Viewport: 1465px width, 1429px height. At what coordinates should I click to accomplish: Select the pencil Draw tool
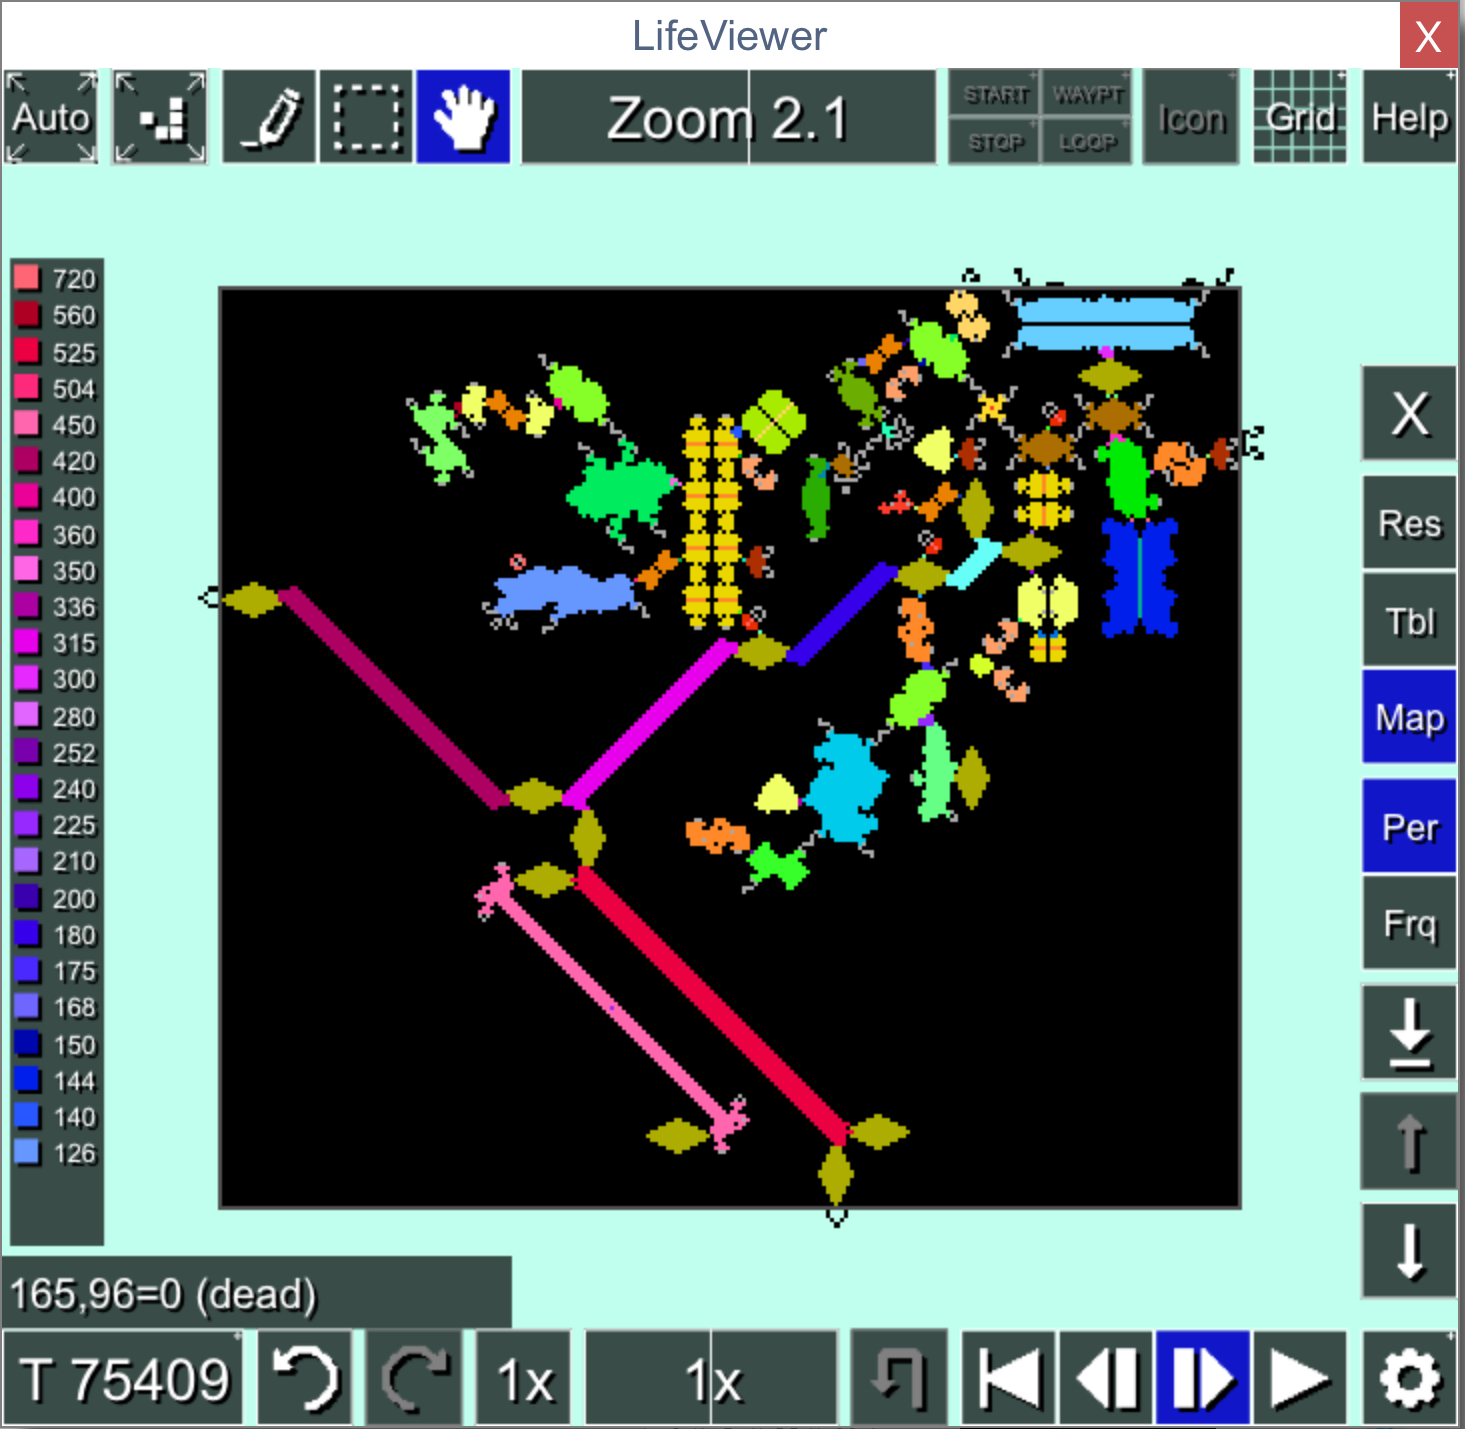point(269,117)
